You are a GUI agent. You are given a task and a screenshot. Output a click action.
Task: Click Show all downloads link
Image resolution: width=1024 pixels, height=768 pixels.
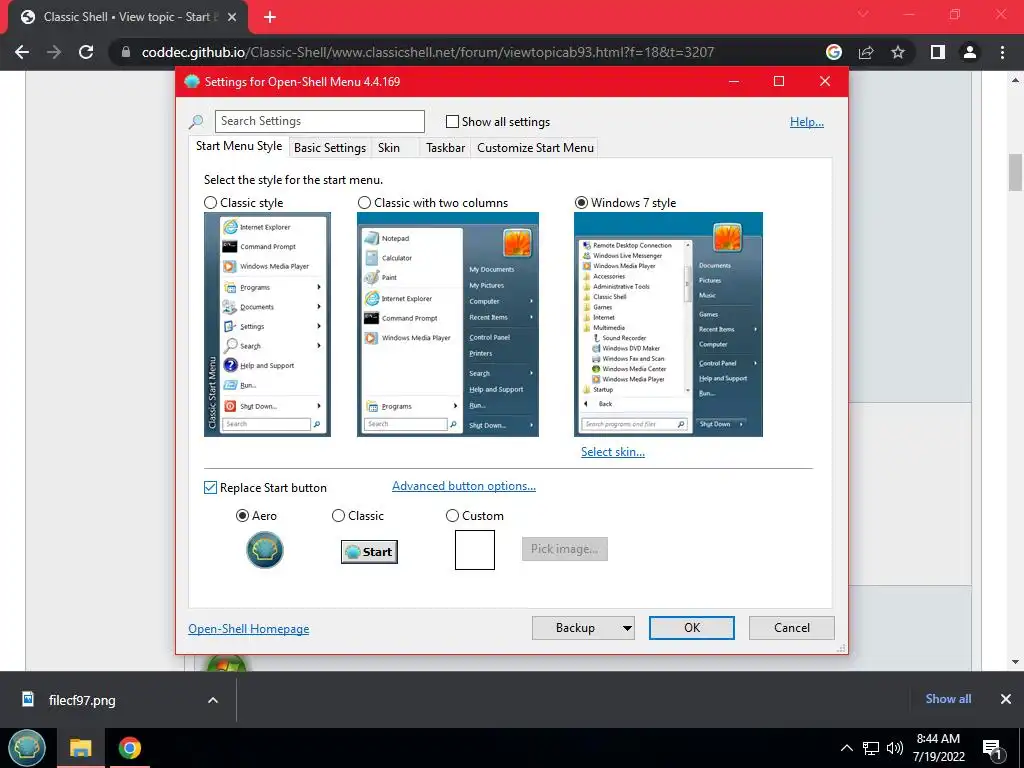click(948, 699)
